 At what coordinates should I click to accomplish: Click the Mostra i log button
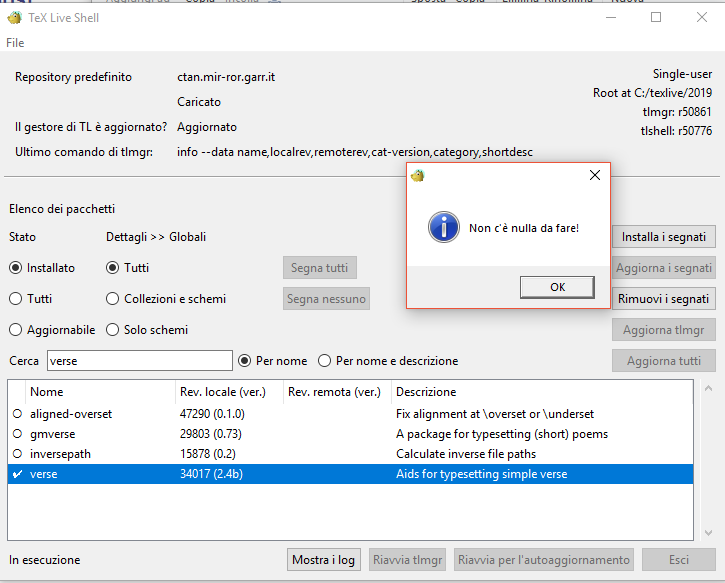click(324, 560)
